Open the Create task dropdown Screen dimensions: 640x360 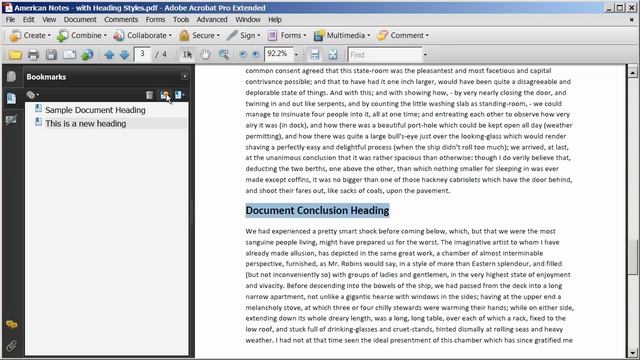[x=30, y=36]
